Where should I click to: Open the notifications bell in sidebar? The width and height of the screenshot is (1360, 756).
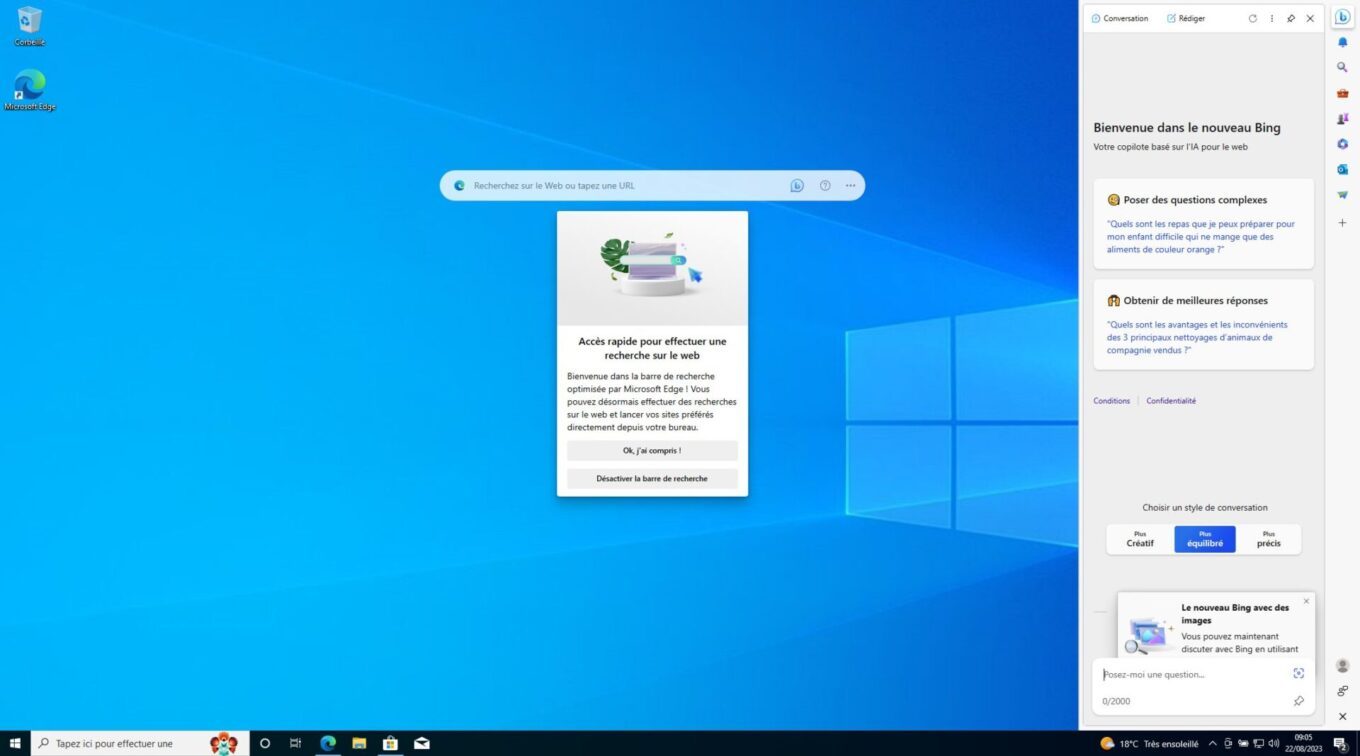[1343, 42]
